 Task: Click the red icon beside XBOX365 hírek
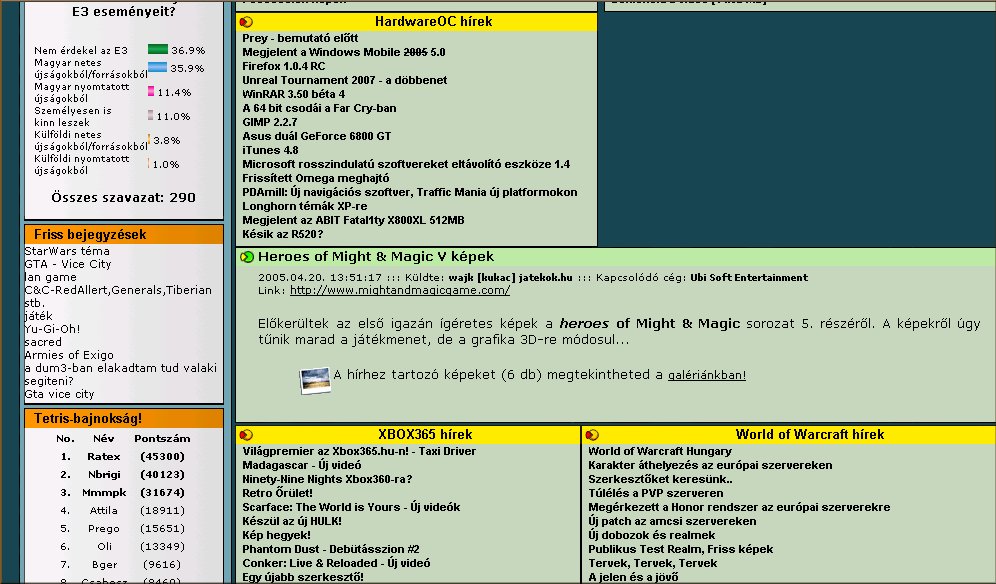[246, 435]
